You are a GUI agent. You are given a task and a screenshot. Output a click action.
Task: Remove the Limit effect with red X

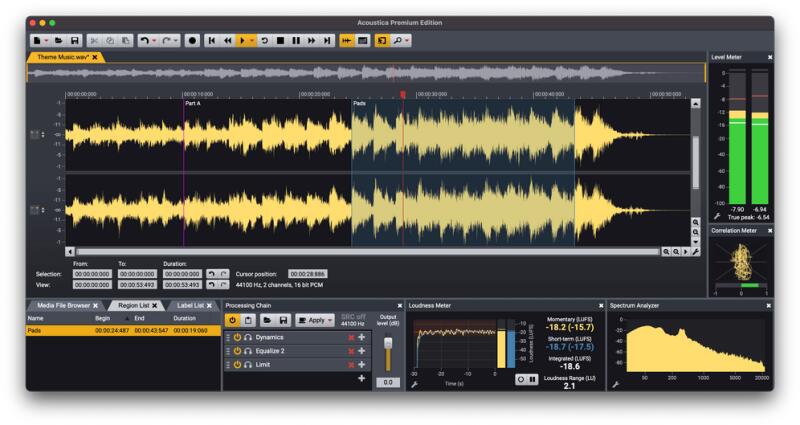[x=351, y=365]
